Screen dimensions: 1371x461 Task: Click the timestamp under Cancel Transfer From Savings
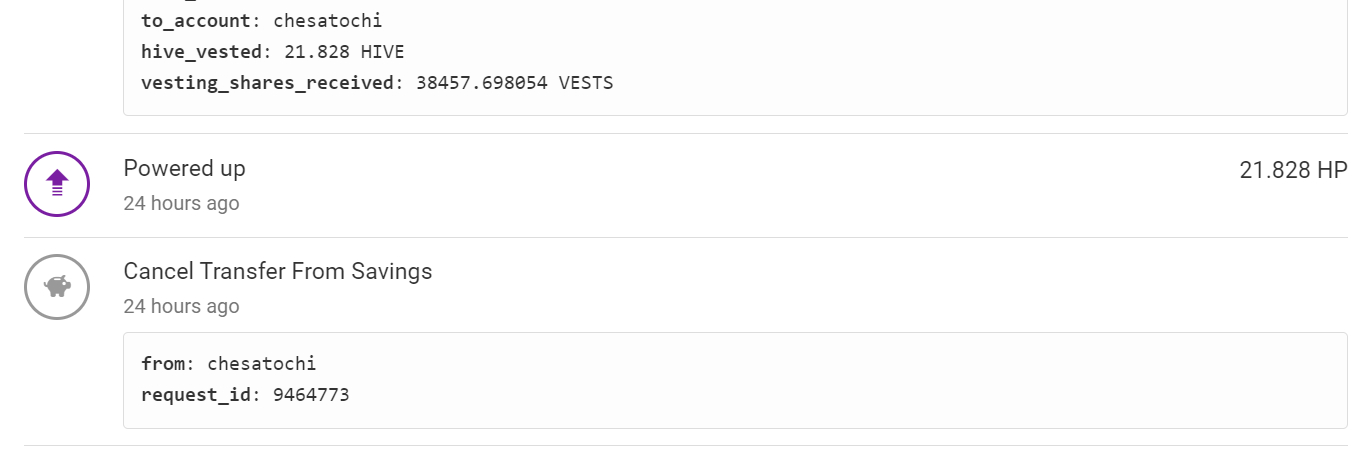click(181, 306)
